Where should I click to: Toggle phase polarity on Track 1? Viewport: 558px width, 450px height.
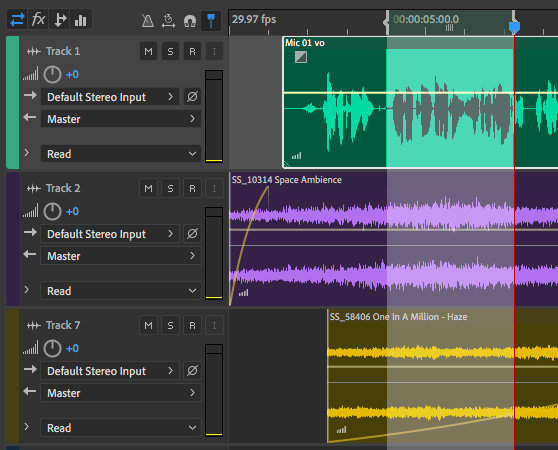(192, 96)
